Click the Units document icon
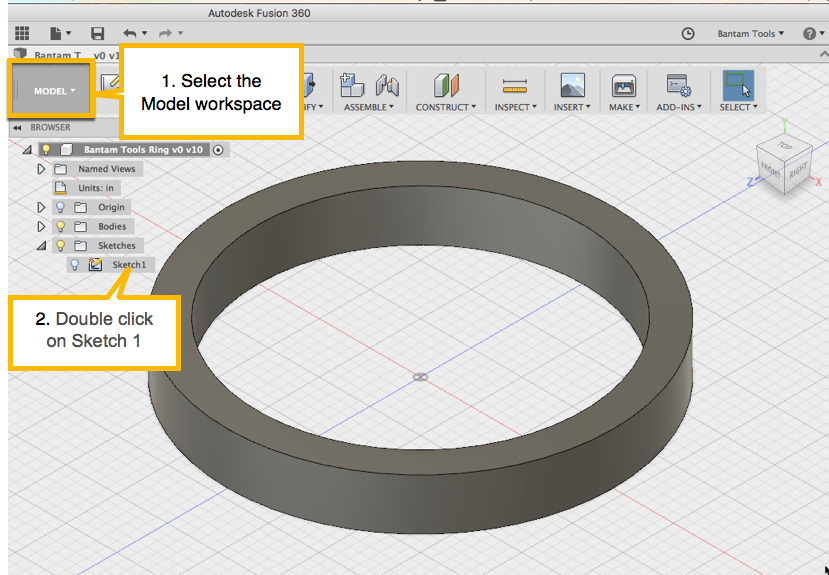Image resolution: width=829 pixels, height=575 pixels. [61, 188]
